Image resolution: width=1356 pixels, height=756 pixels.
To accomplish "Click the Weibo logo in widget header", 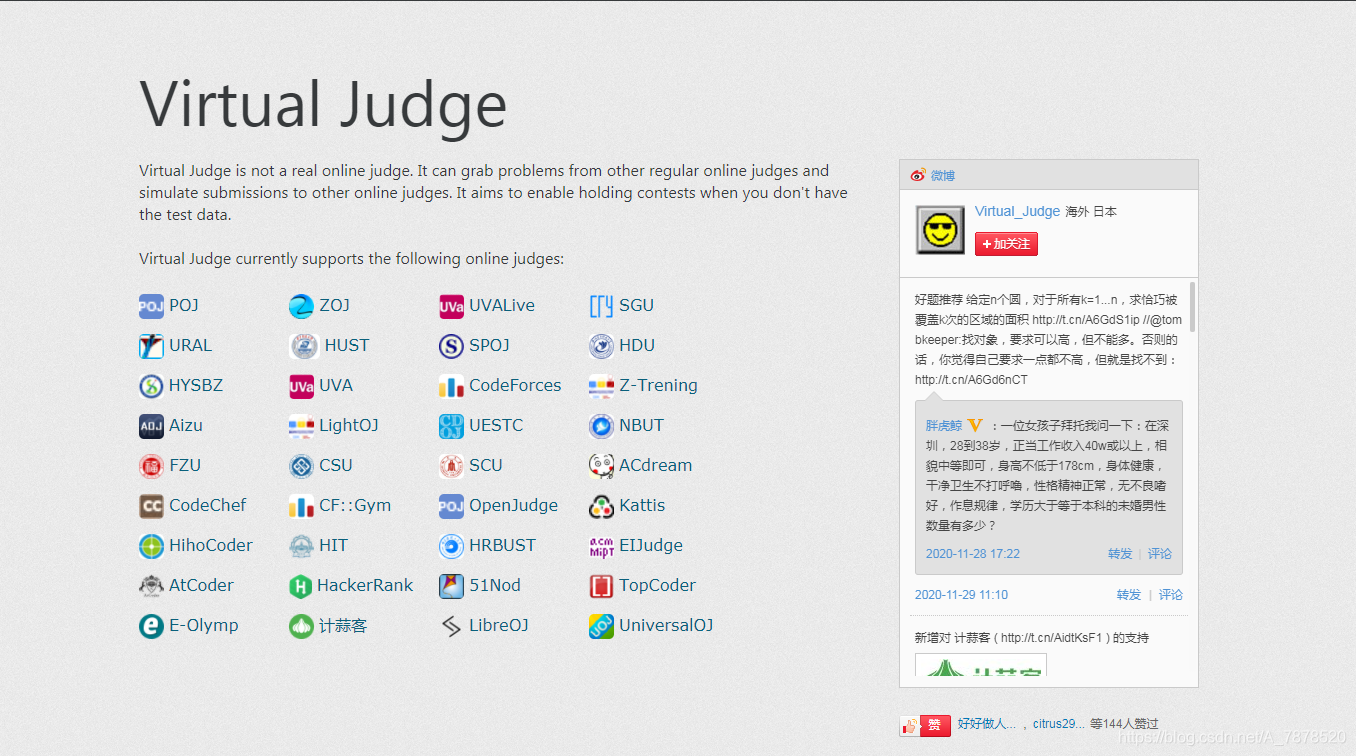I will point(917,175).
